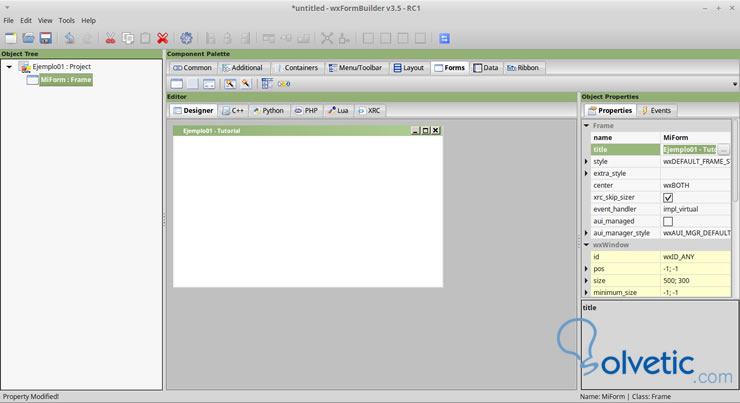The height and width of the screenshot is (403, 740).
Task: Add a Panel from the Forms palette
Action: click(x=193, y=84)
